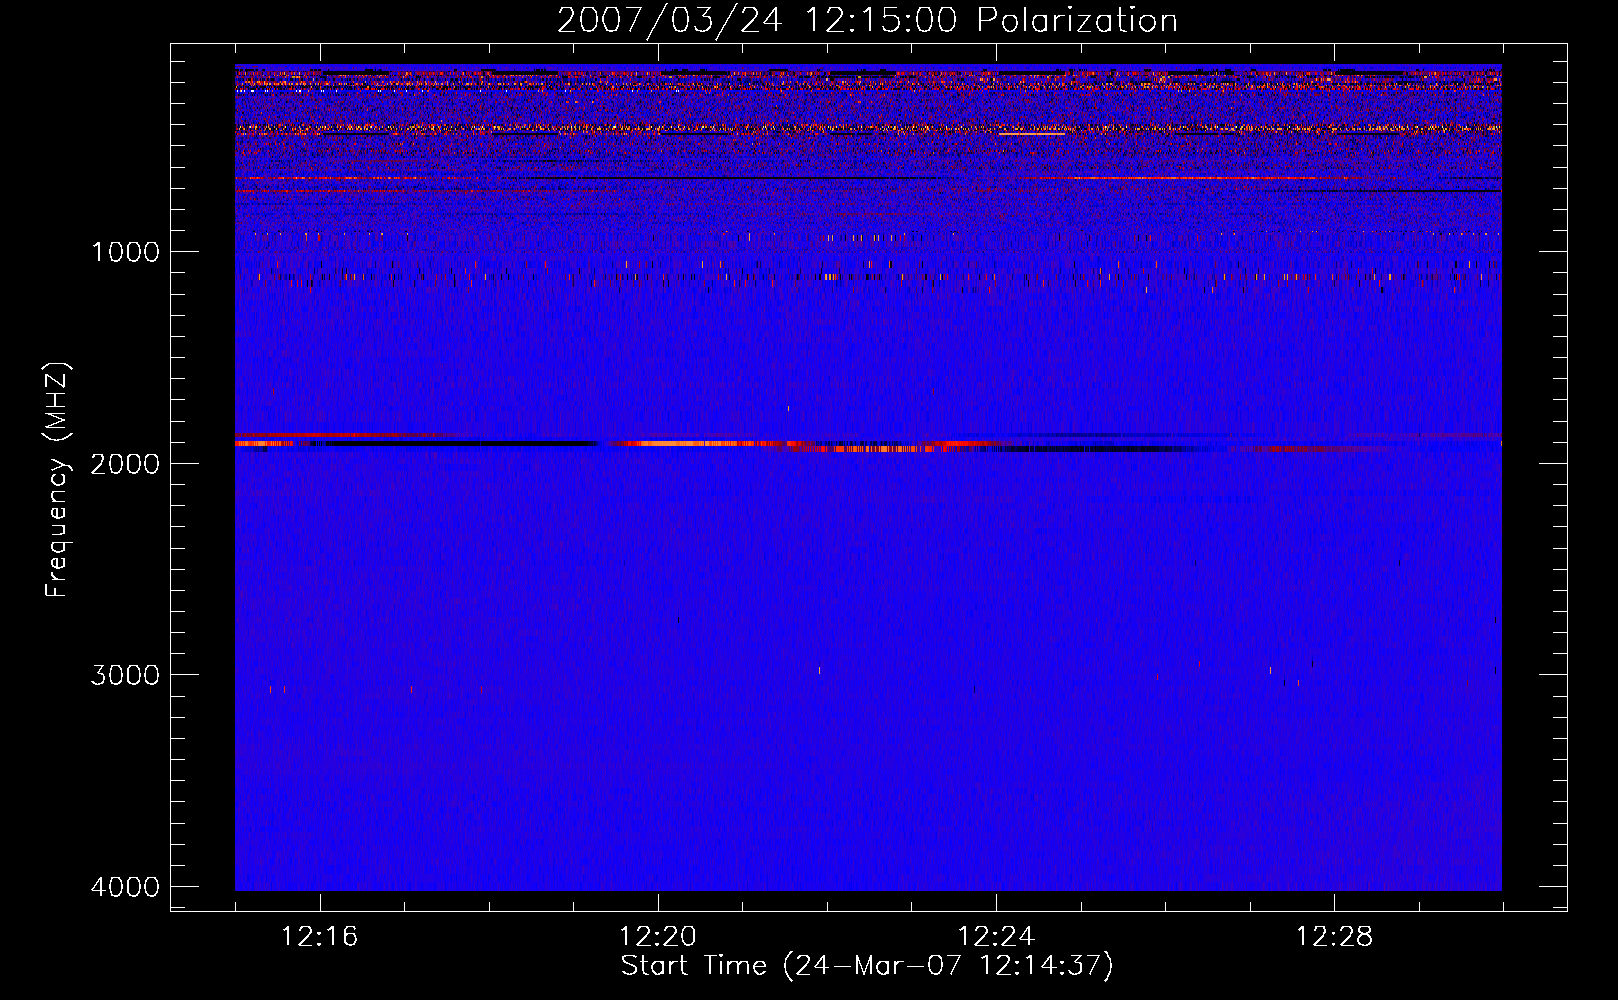Screen dimensions: 1618x1000
Task: Click the bright red emission band near 2000 MHz
Action: (868, 443)
